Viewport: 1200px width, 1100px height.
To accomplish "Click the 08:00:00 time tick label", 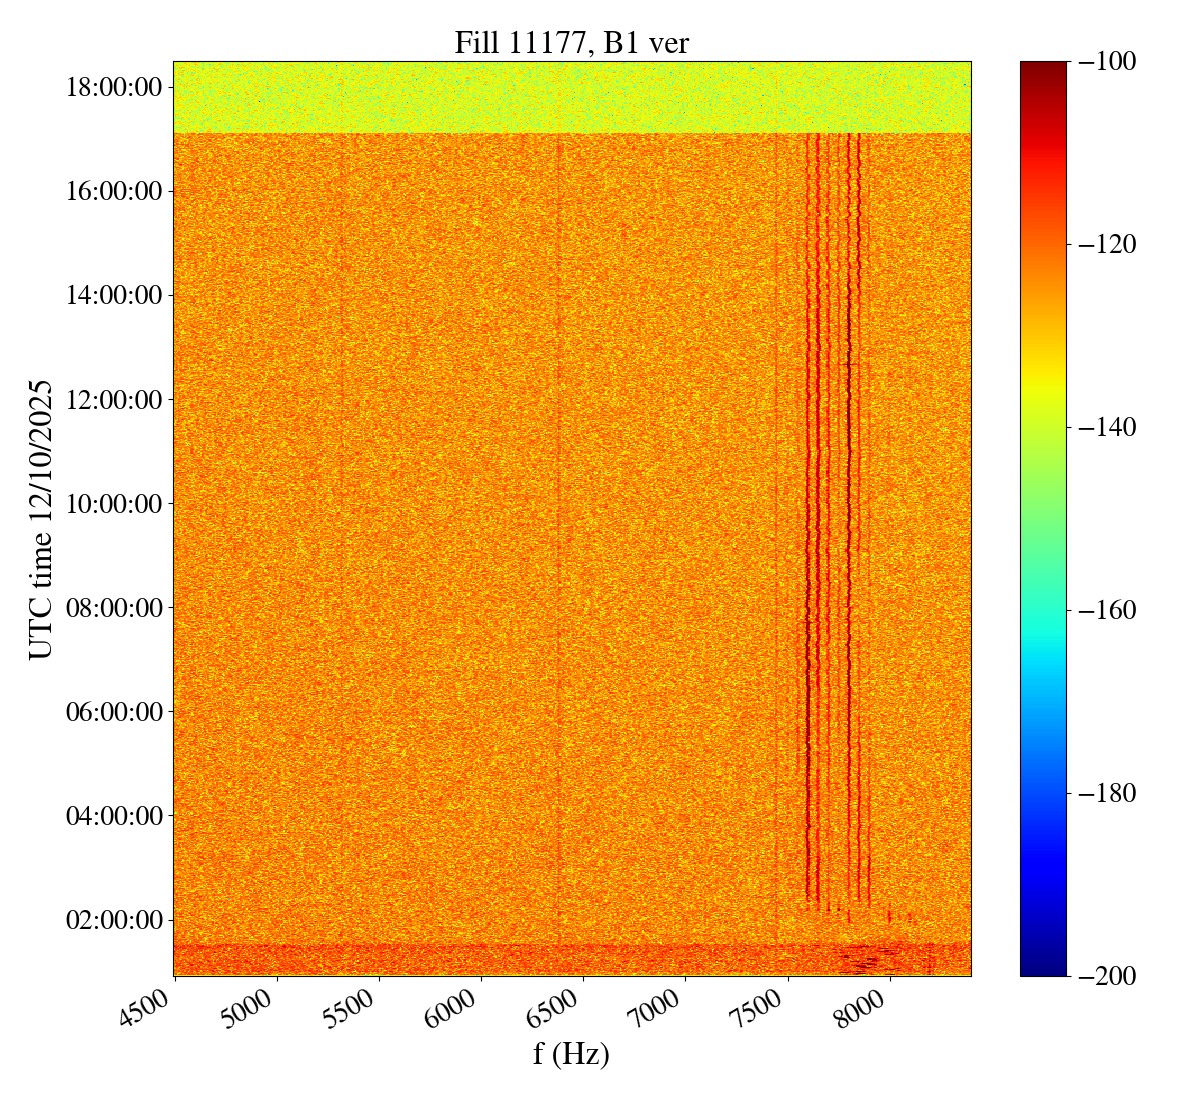I will pos(113,607).
